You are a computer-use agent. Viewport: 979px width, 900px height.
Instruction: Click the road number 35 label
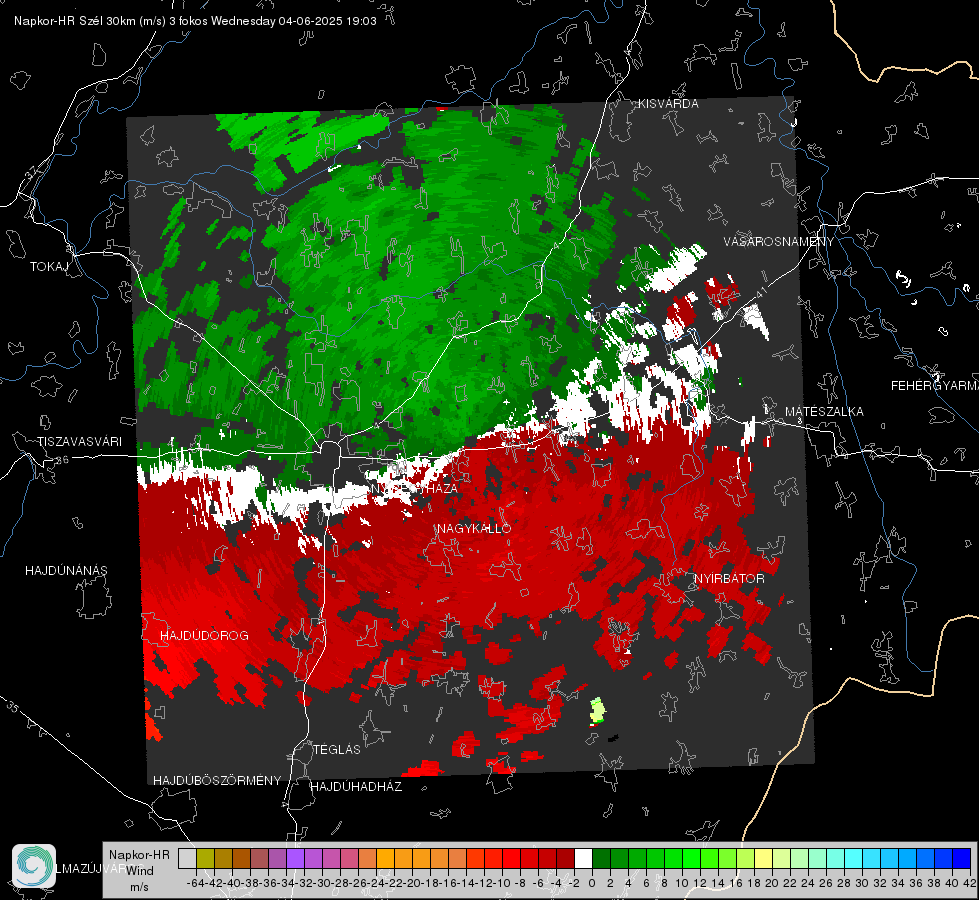click(12, 707)
